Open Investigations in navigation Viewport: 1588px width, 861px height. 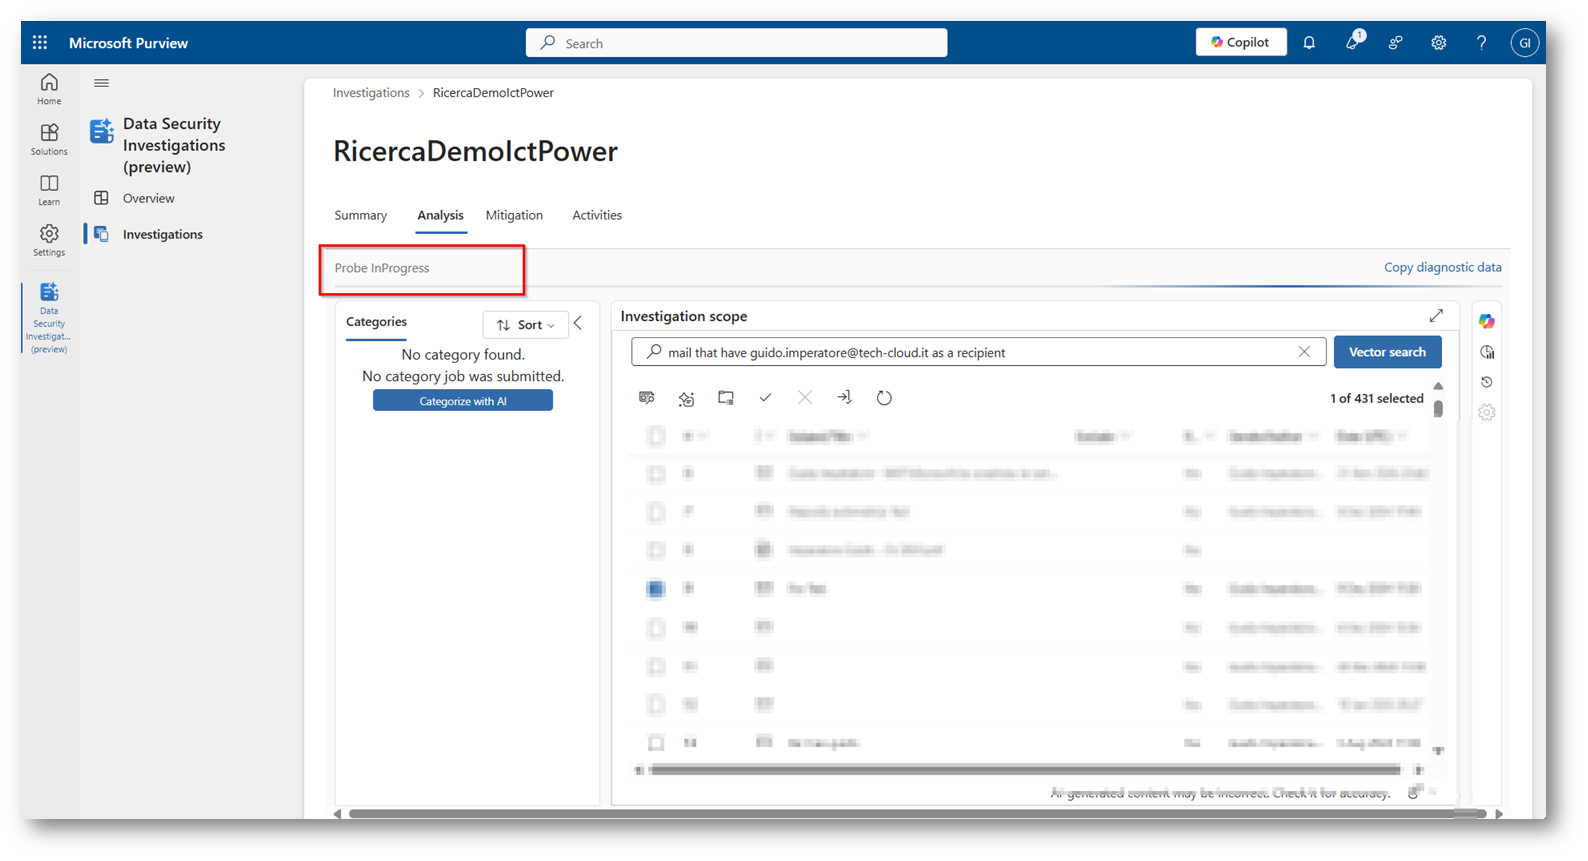pos(162,234)
